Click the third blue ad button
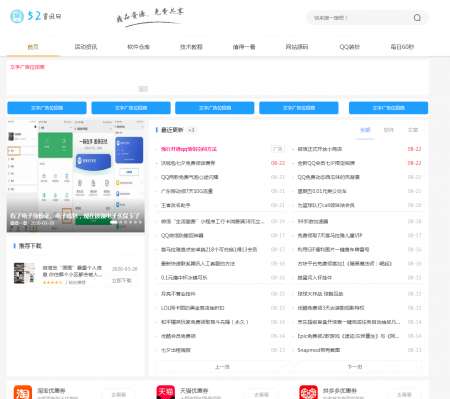This screenshot has width=450, height=399. (x=215, y=108)
